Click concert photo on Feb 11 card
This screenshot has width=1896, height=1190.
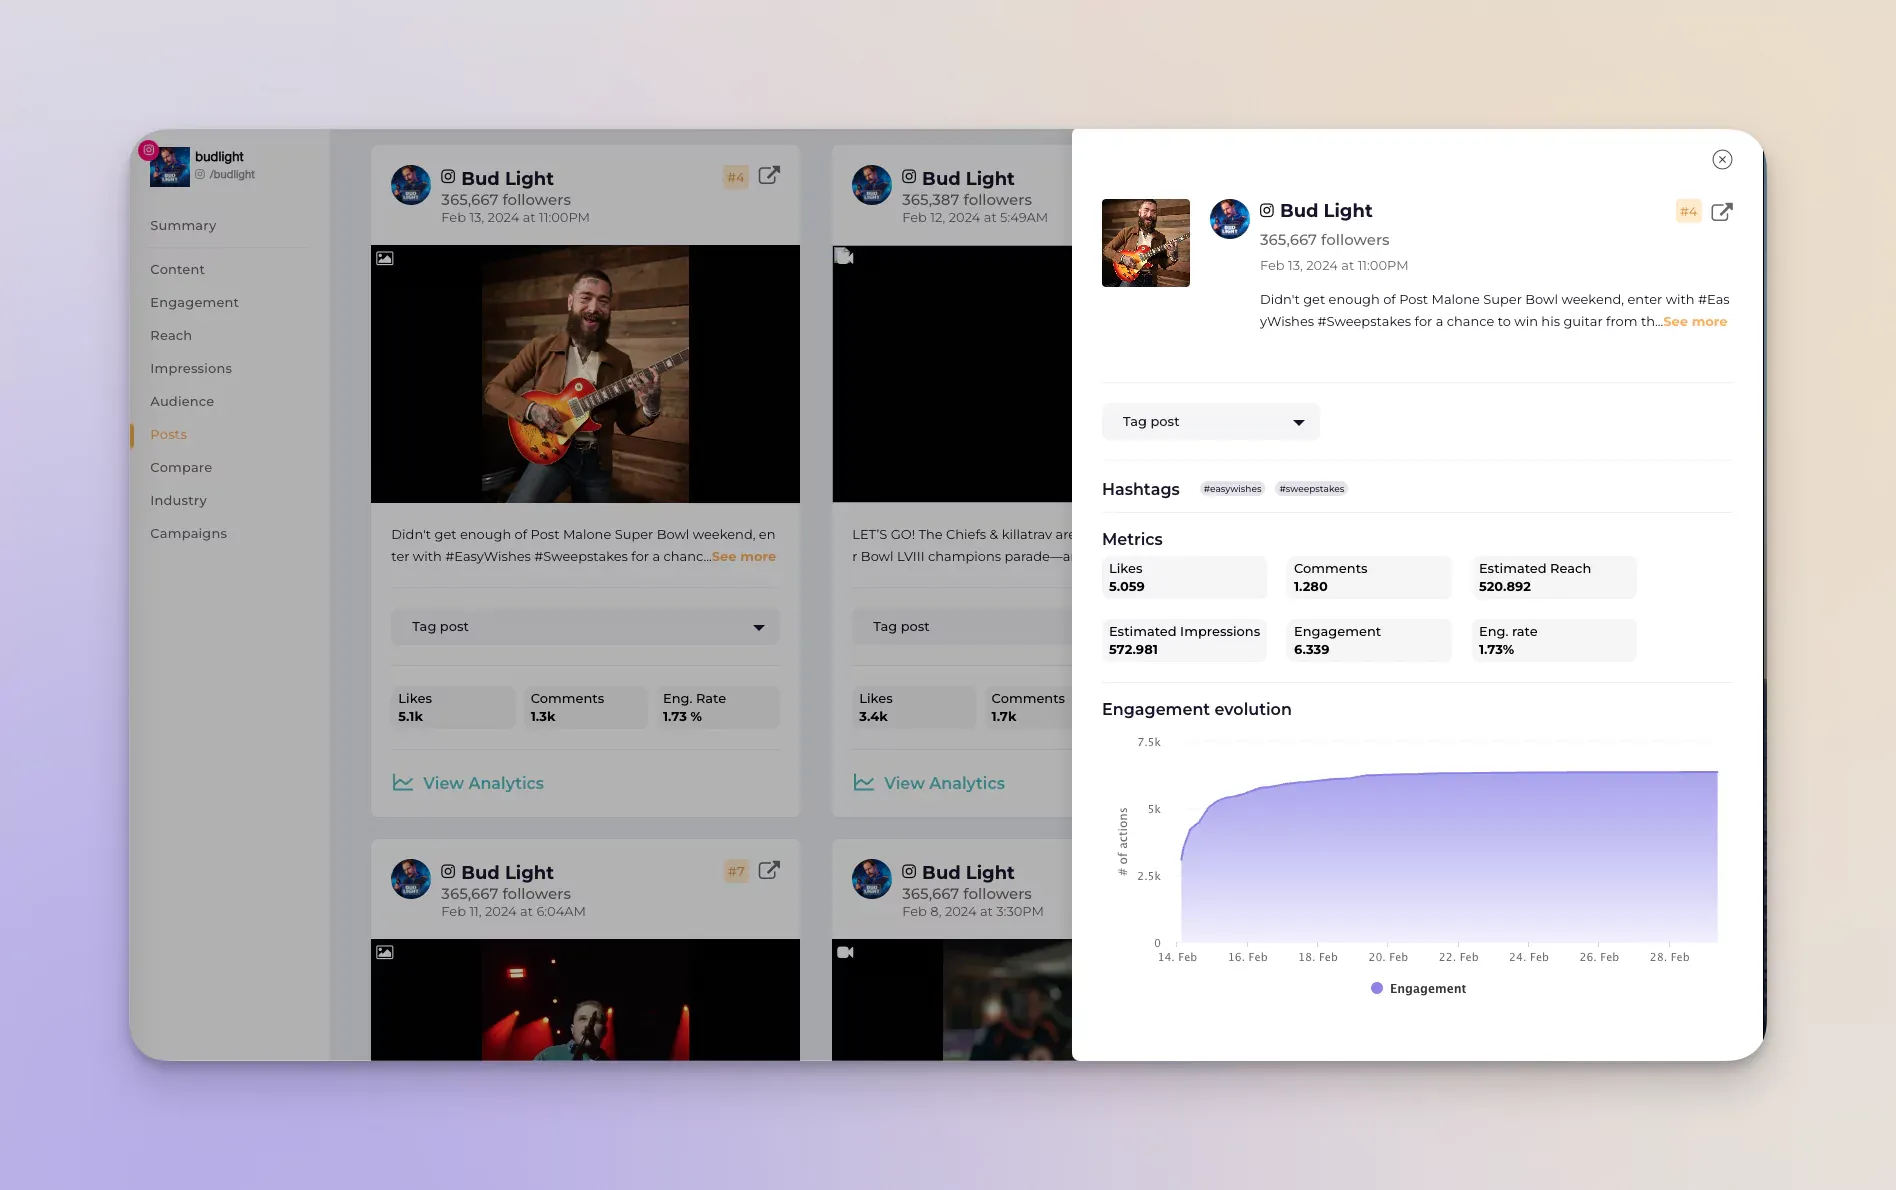coord(585,1000)
